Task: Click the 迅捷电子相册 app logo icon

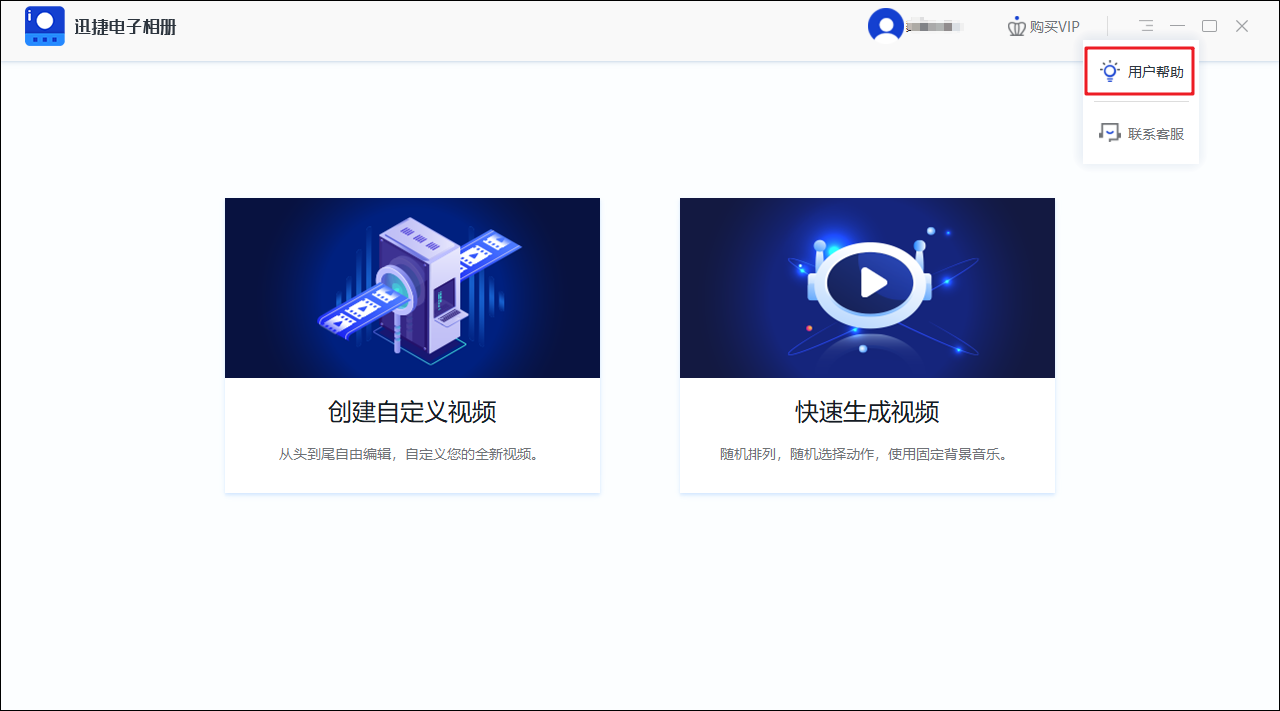Action: point(45,26)
